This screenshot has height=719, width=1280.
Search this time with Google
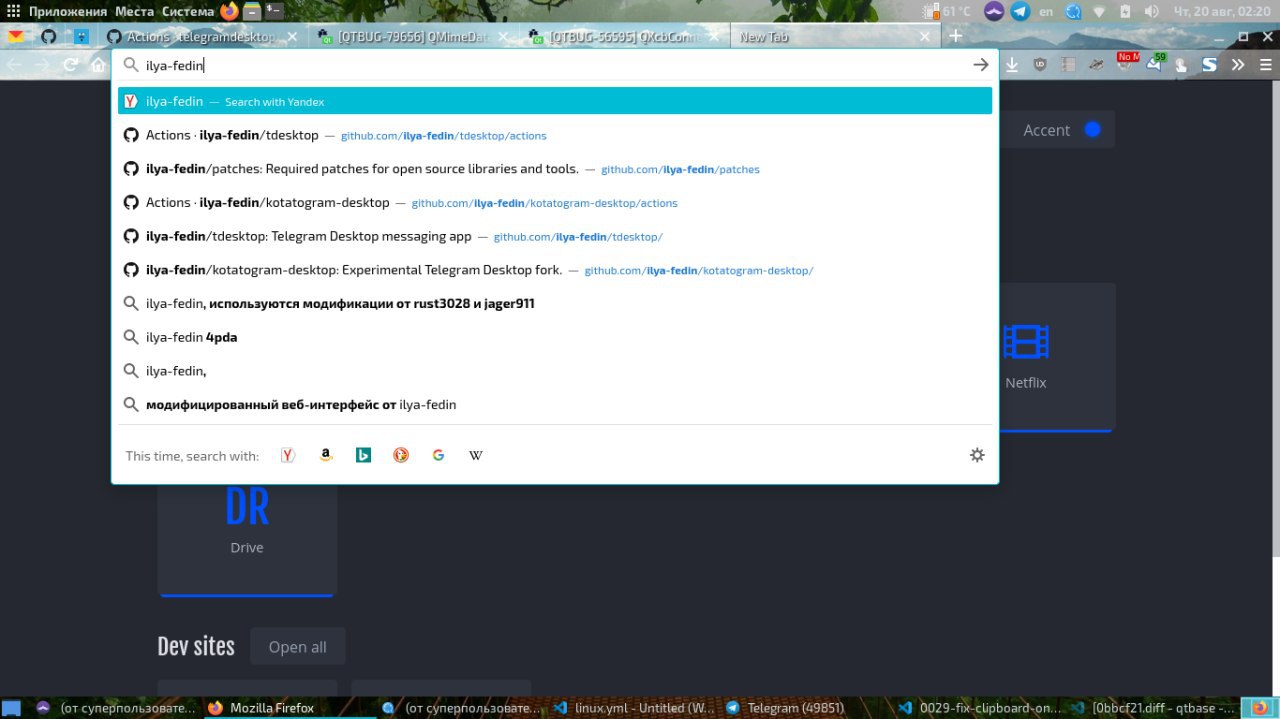438,455
